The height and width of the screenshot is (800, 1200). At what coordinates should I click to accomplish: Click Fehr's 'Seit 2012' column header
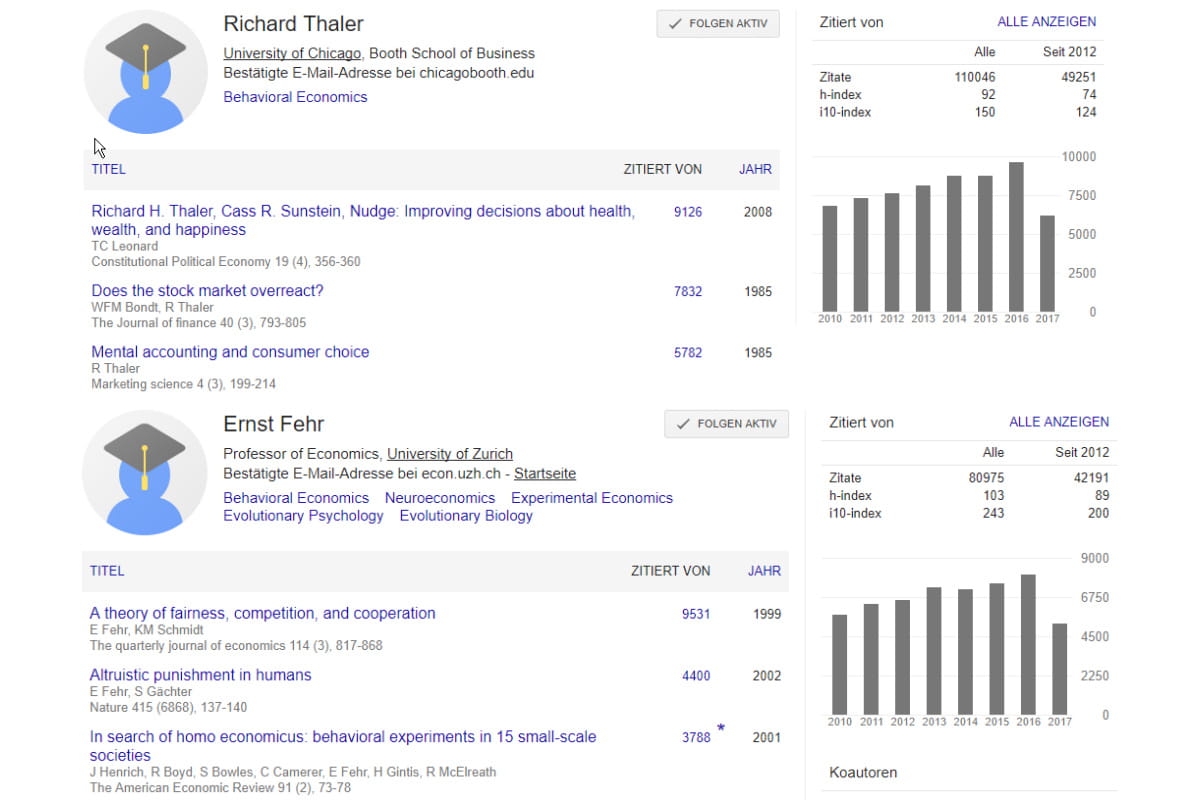tap(1082, 452)
